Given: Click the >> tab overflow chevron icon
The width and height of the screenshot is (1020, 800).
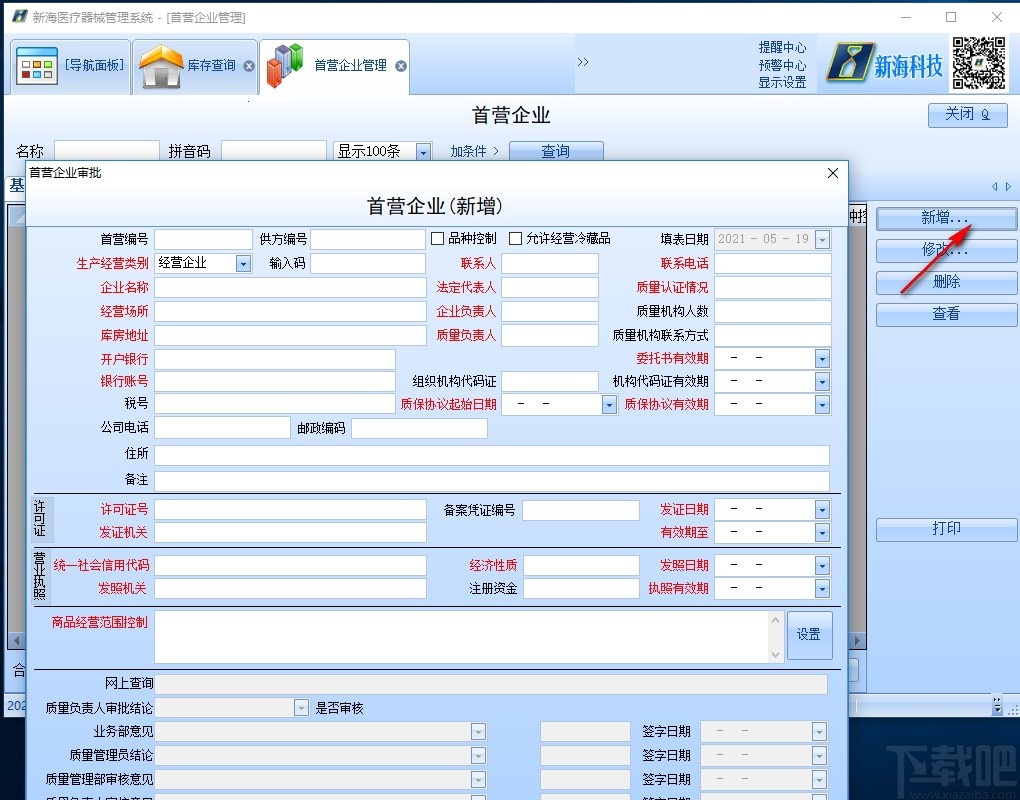Looking at the screenshot, I should tap(583, 60).
